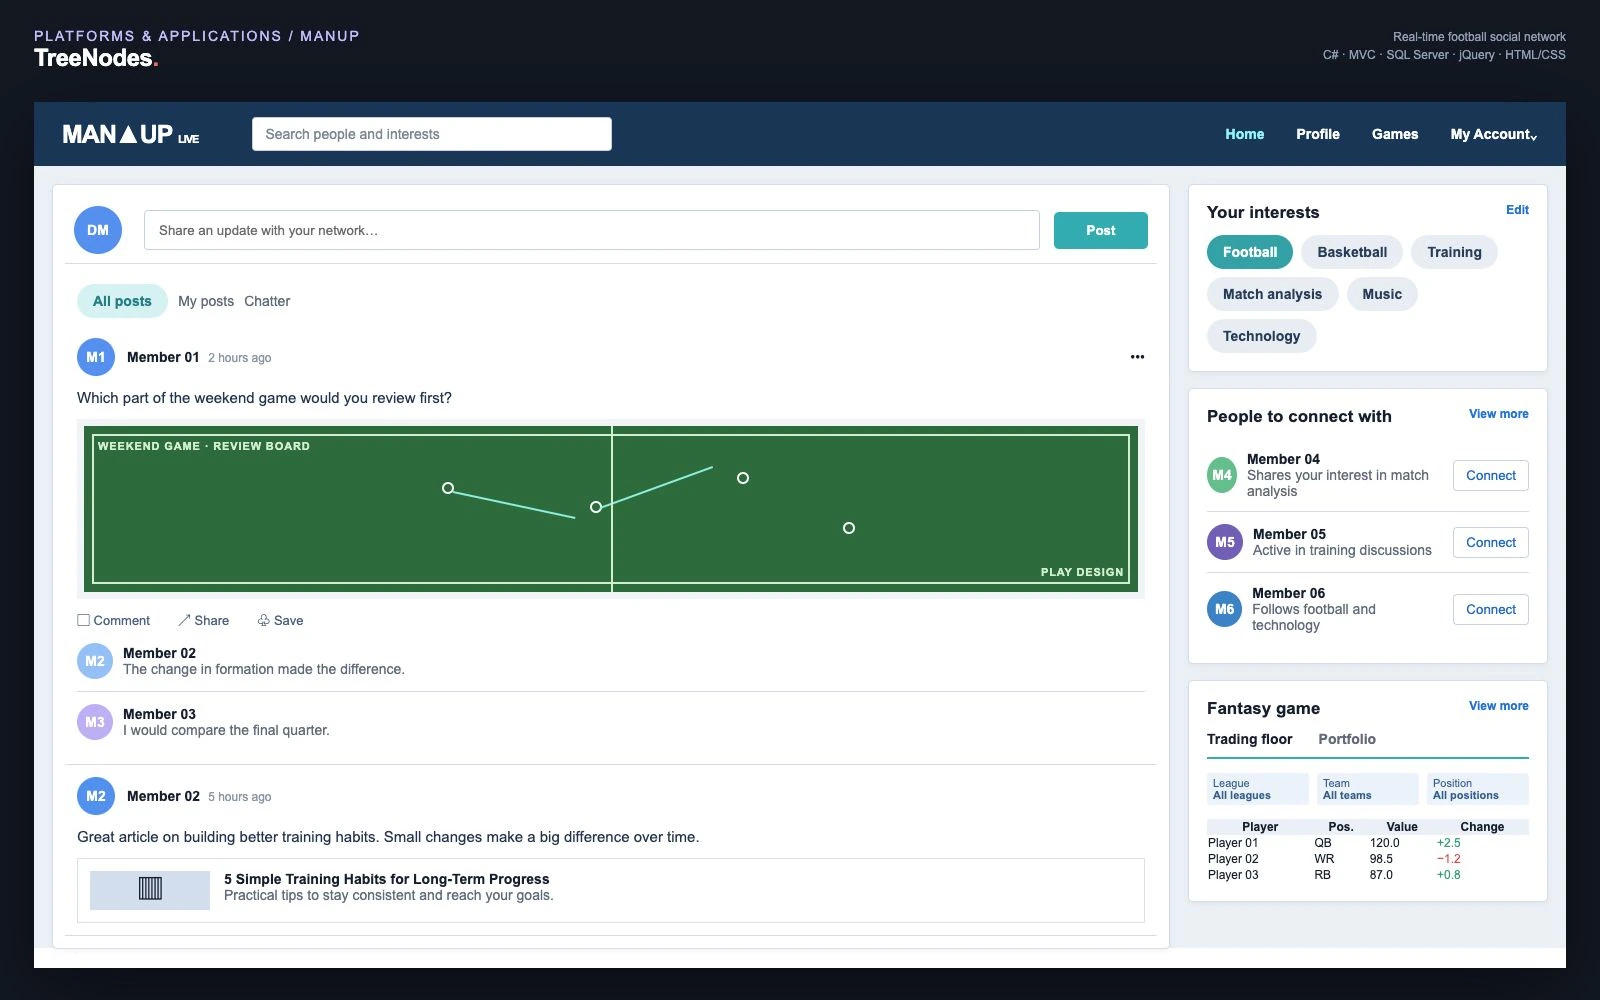Open the Games nav item
The height and width of the screenshot is (1000, 1600).
click(1395, 134)
